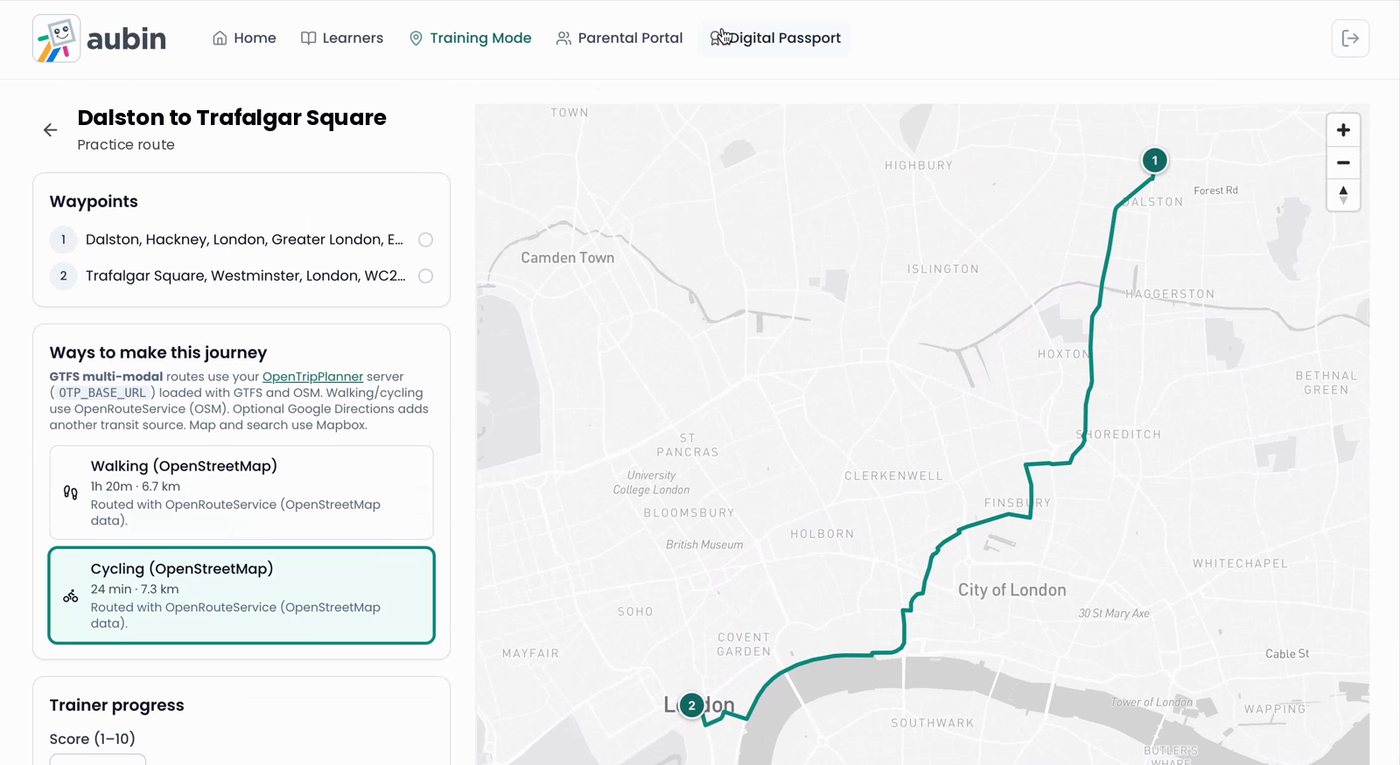Zoom out on the map
The height and width of the screenshot is (765, 1400).
pos(1343,162)
